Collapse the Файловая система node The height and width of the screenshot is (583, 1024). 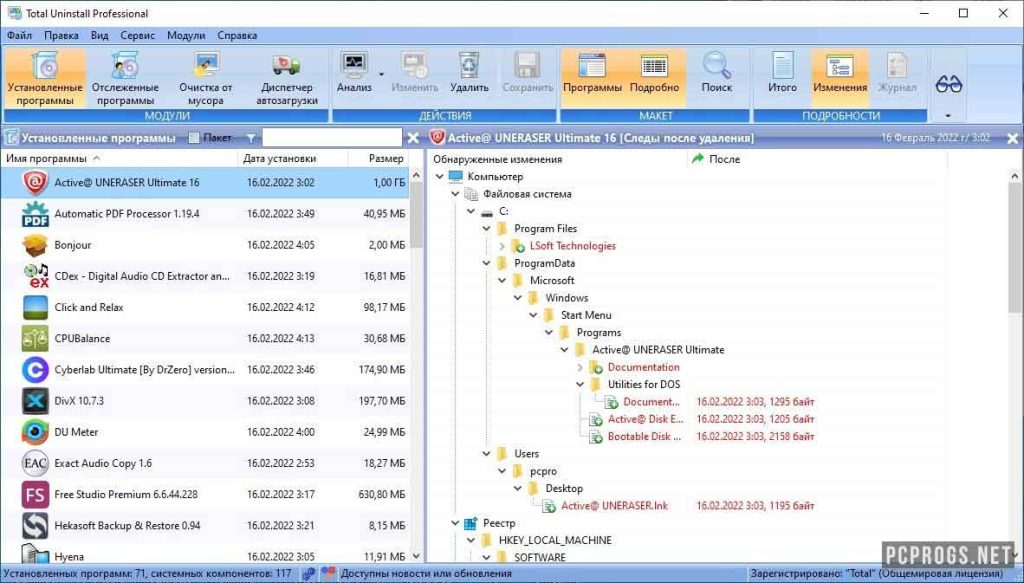(455, 194)
